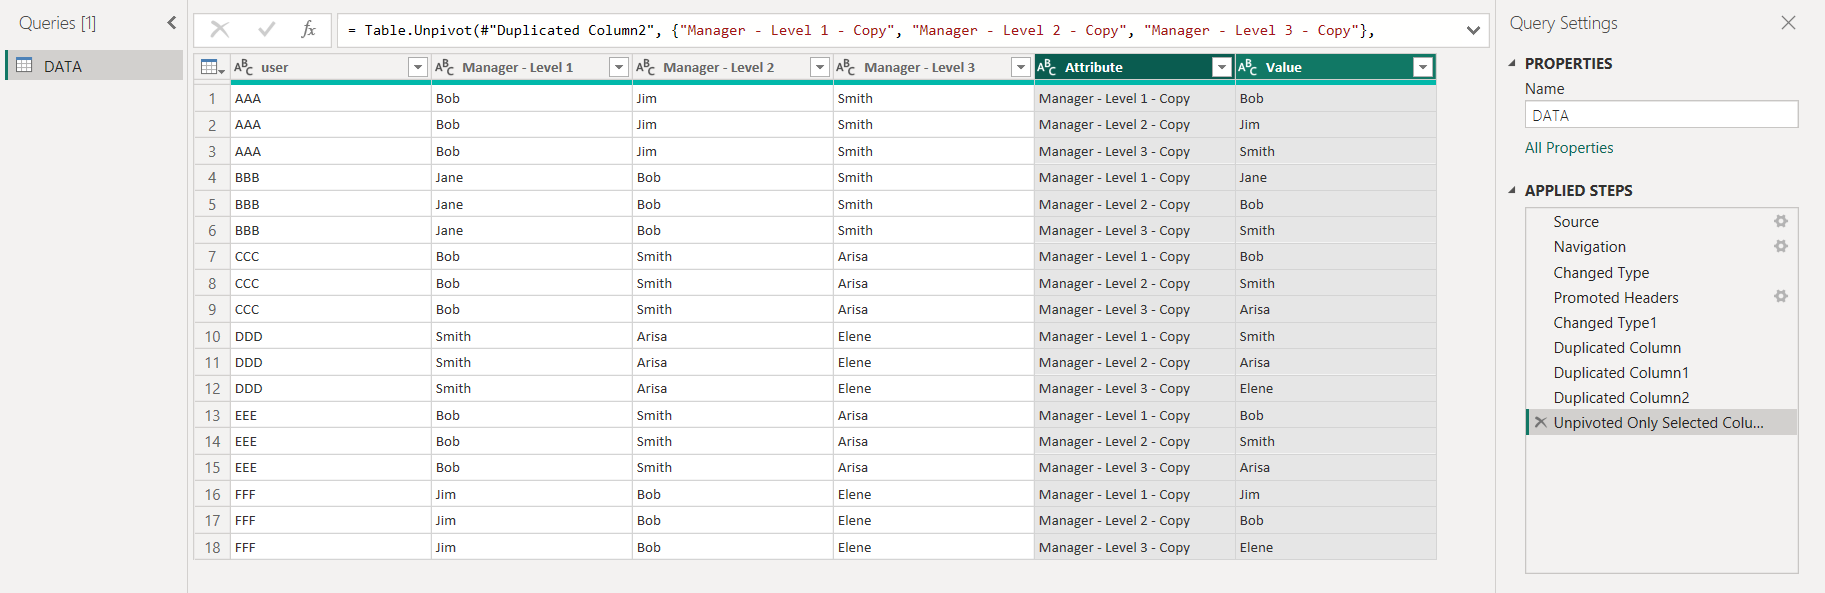Image resolution: width=1825 pixels, height=593 pixels.
Task: Open settings gear for Navigation step
Action: 1781,246
